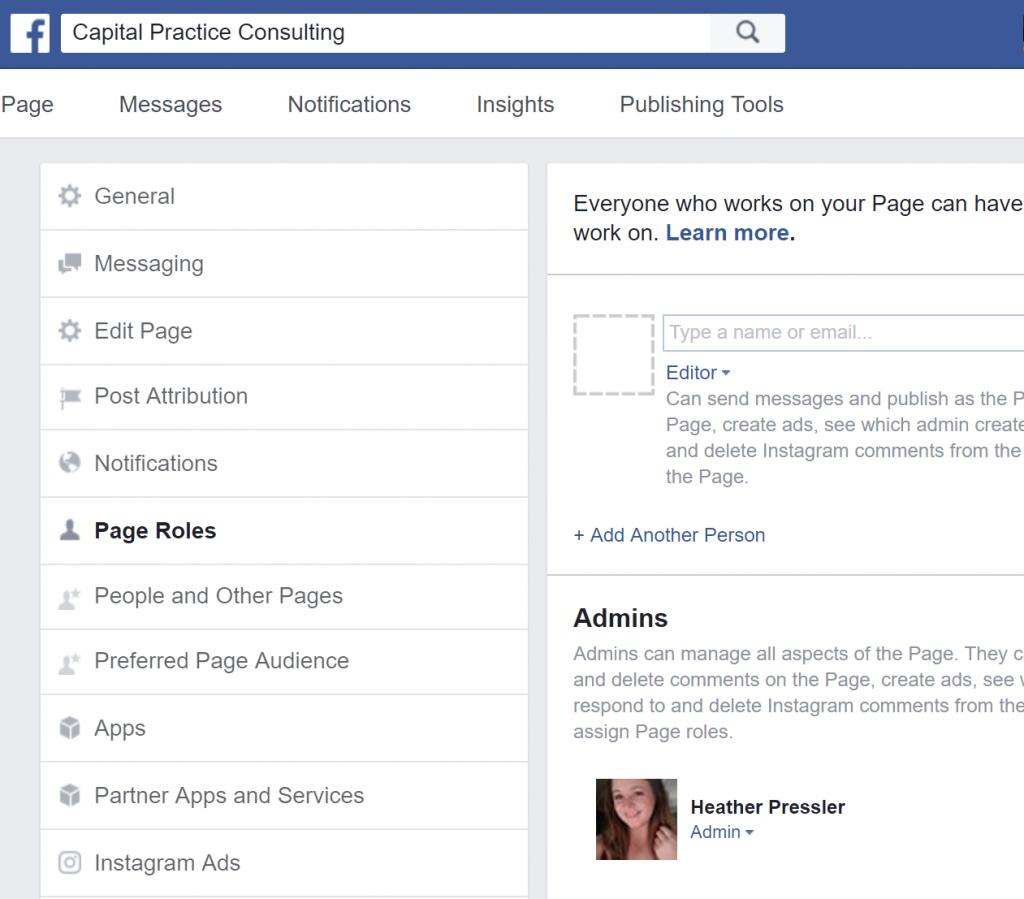1024x899 pixels.
Task: Click the Page Roles person icon
Action: (x=70, y=530)
